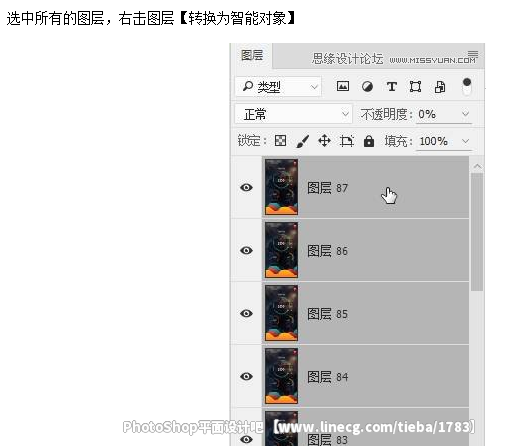
Task: Filter layers by pixel image icon
Action: 343,86
